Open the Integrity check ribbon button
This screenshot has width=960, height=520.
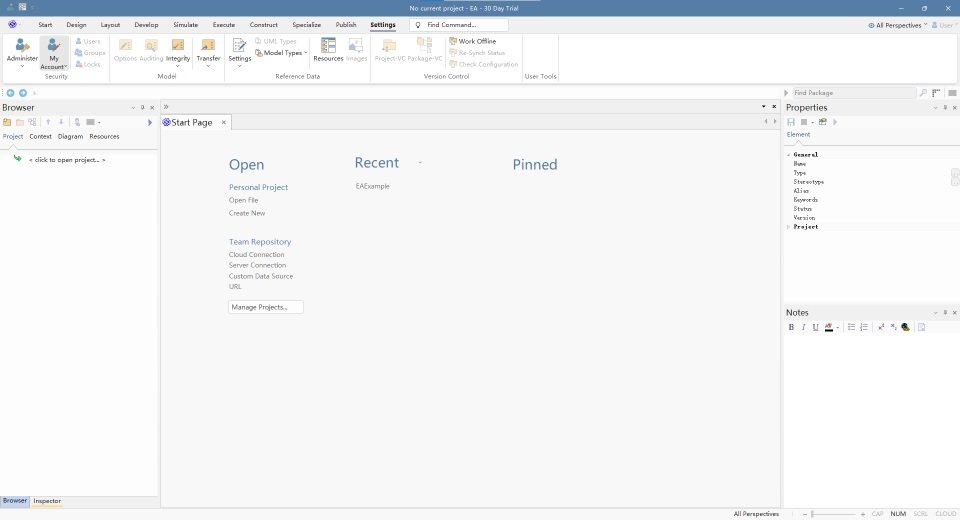pyautogui.click(x=178, y=52)
